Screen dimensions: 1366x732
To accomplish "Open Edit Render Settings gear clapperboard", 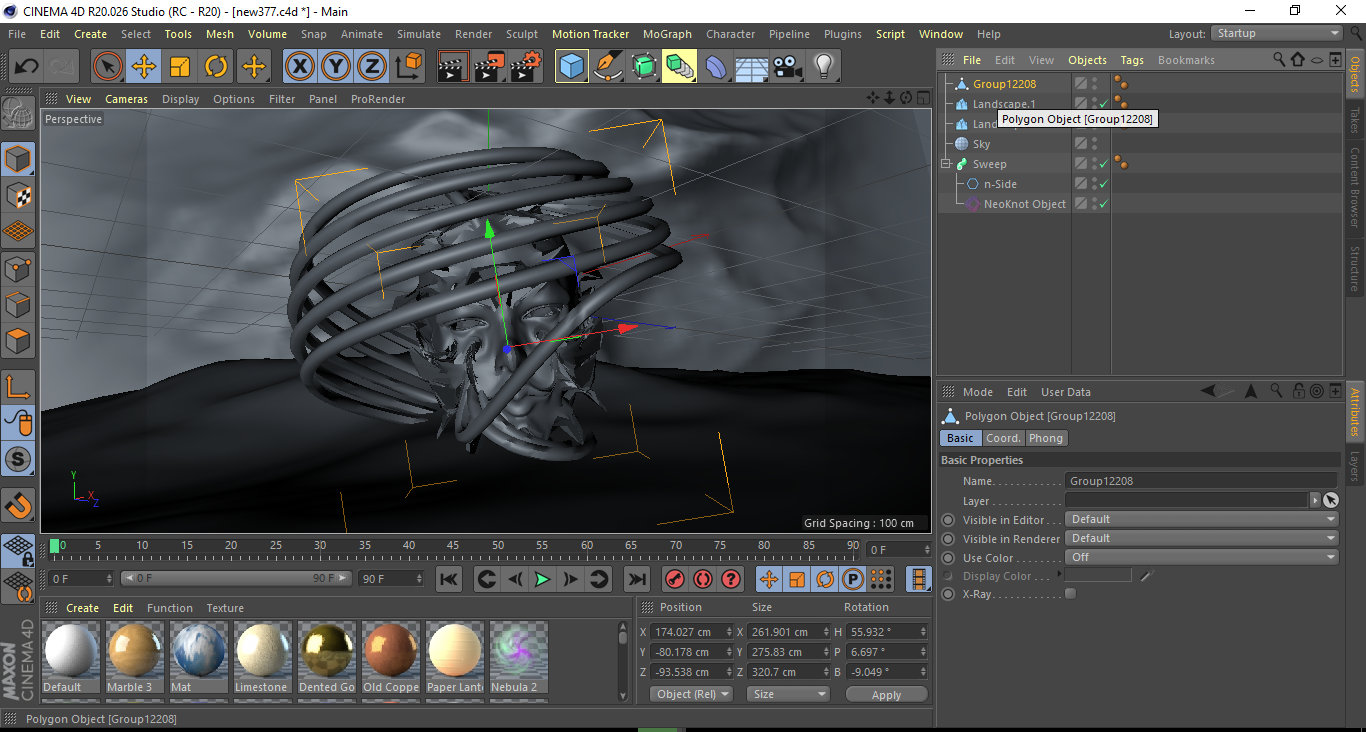I will (526, 67).
